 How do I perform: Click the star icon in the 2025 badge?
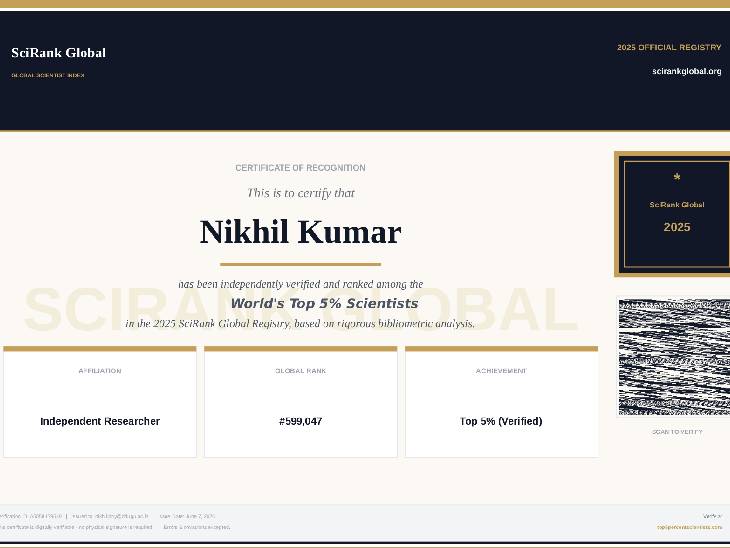[x=677, y=177]
